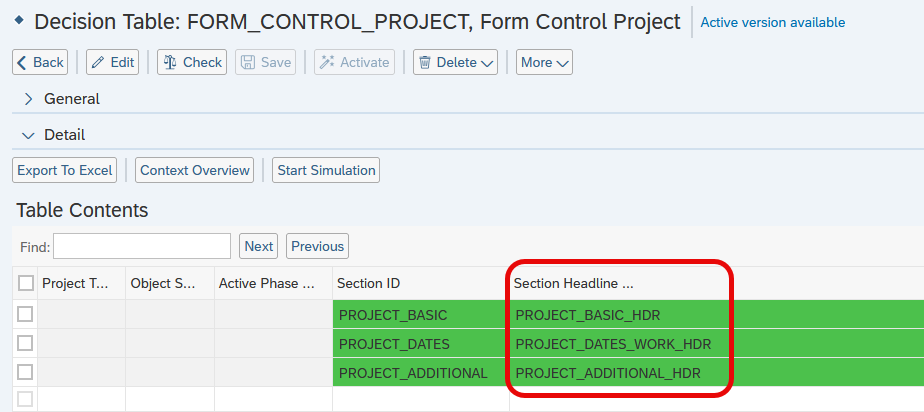Click the Activate wand icon button
The width and height of the screenshot is (924, 412).
(x=326, y=62)
